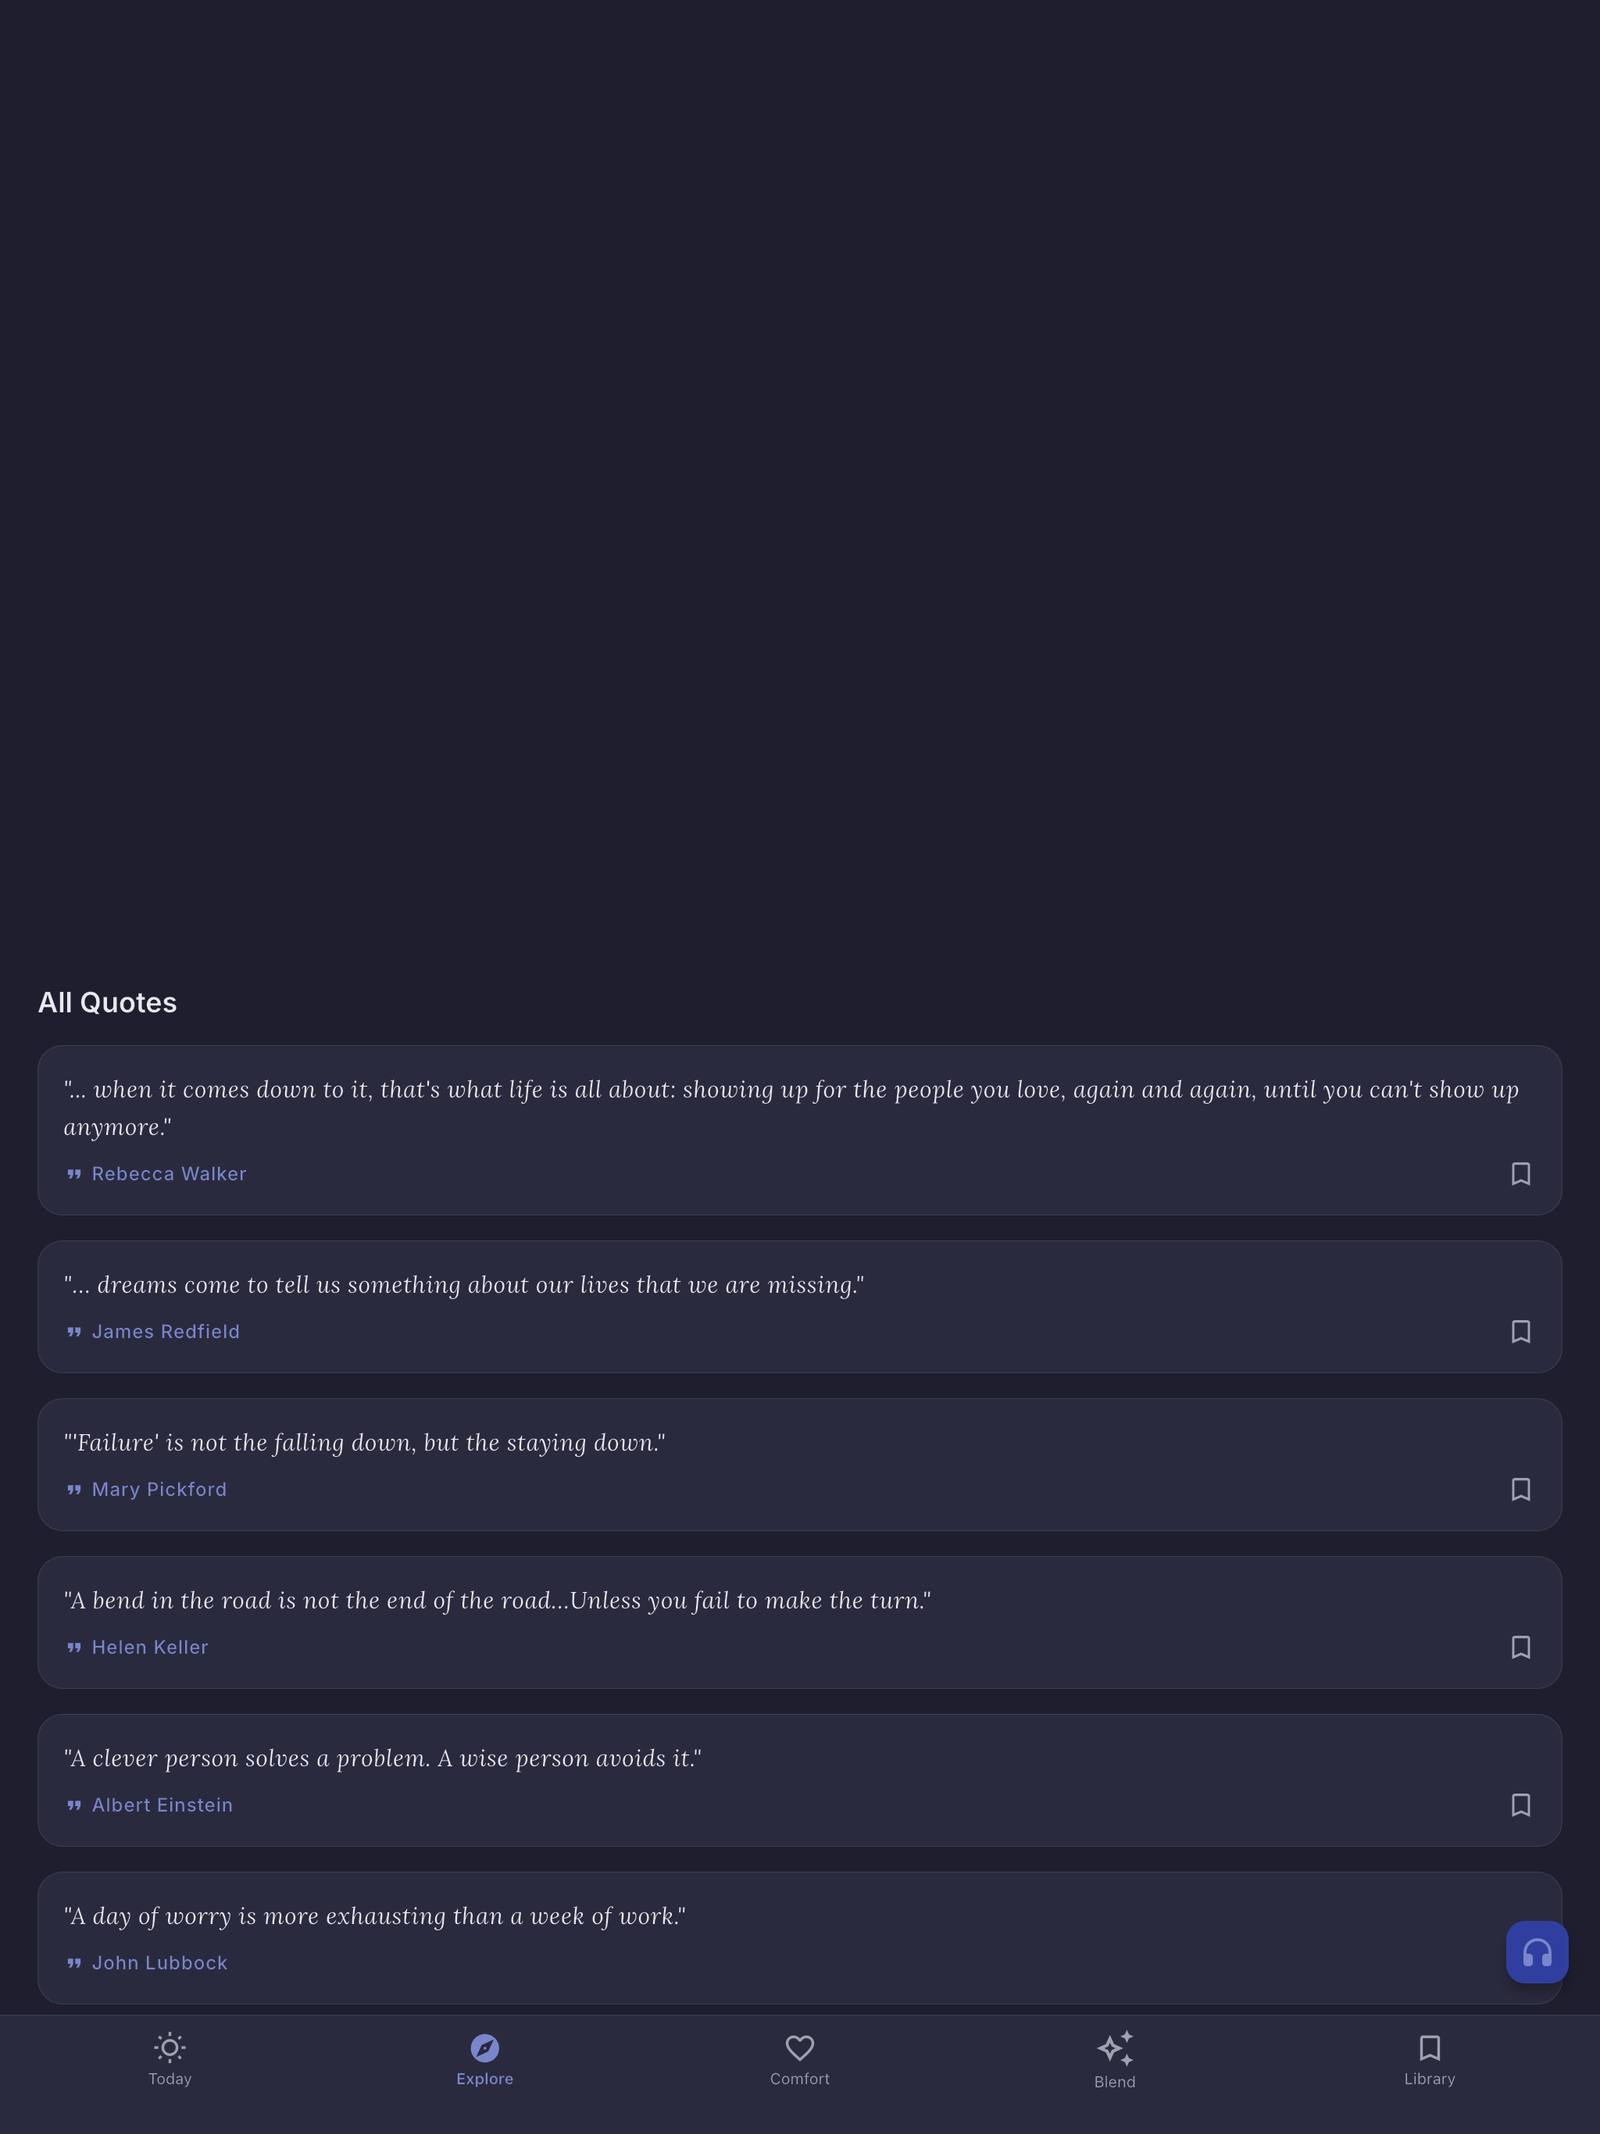The image size is (1600, 2134).
Task: Save the James Redfield quote bookmark
Action: [1520, 1331]
